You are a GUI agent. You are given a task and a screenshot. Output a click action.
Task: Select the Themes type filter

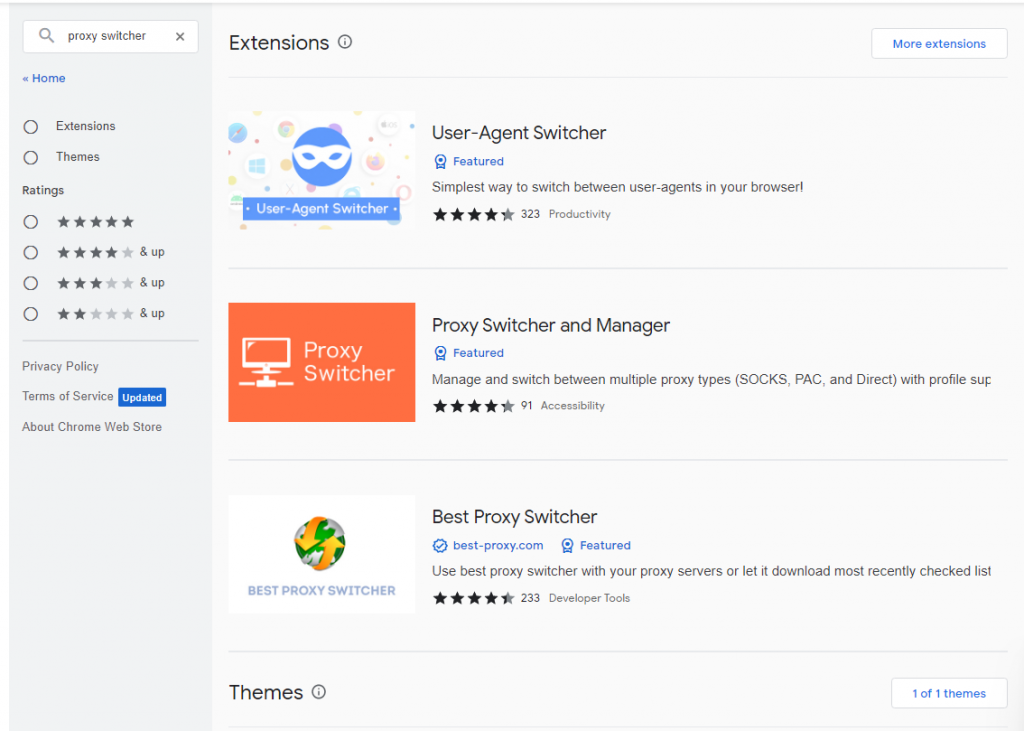pyautogui.click(x=30, y=156)
